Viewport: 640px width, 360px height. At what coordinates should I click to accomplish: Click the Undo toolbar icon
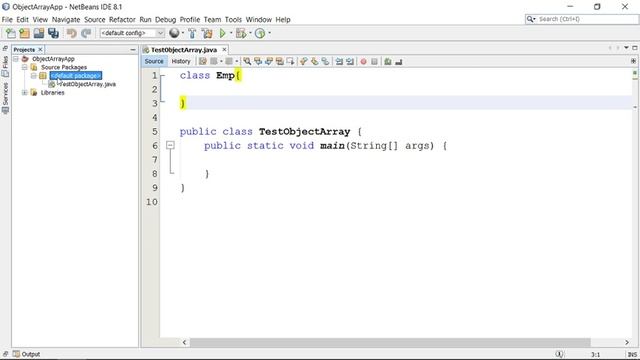[71, 33]
